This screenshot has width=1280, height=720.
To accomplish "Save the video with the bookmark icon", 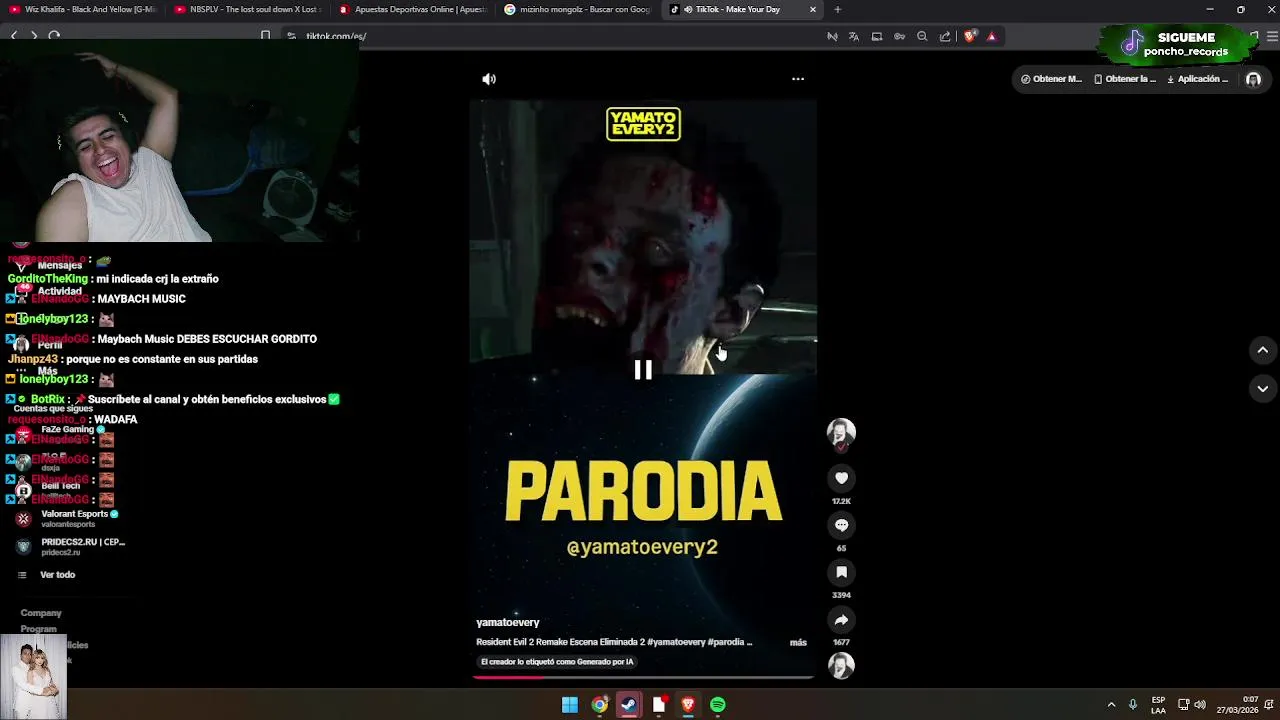I will [x=841, y=572].
